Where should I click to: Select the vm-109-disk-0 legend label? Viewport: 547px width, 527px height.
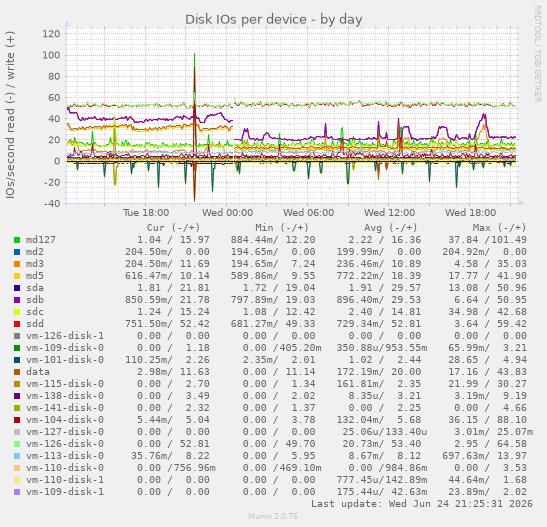click(65, 348)
